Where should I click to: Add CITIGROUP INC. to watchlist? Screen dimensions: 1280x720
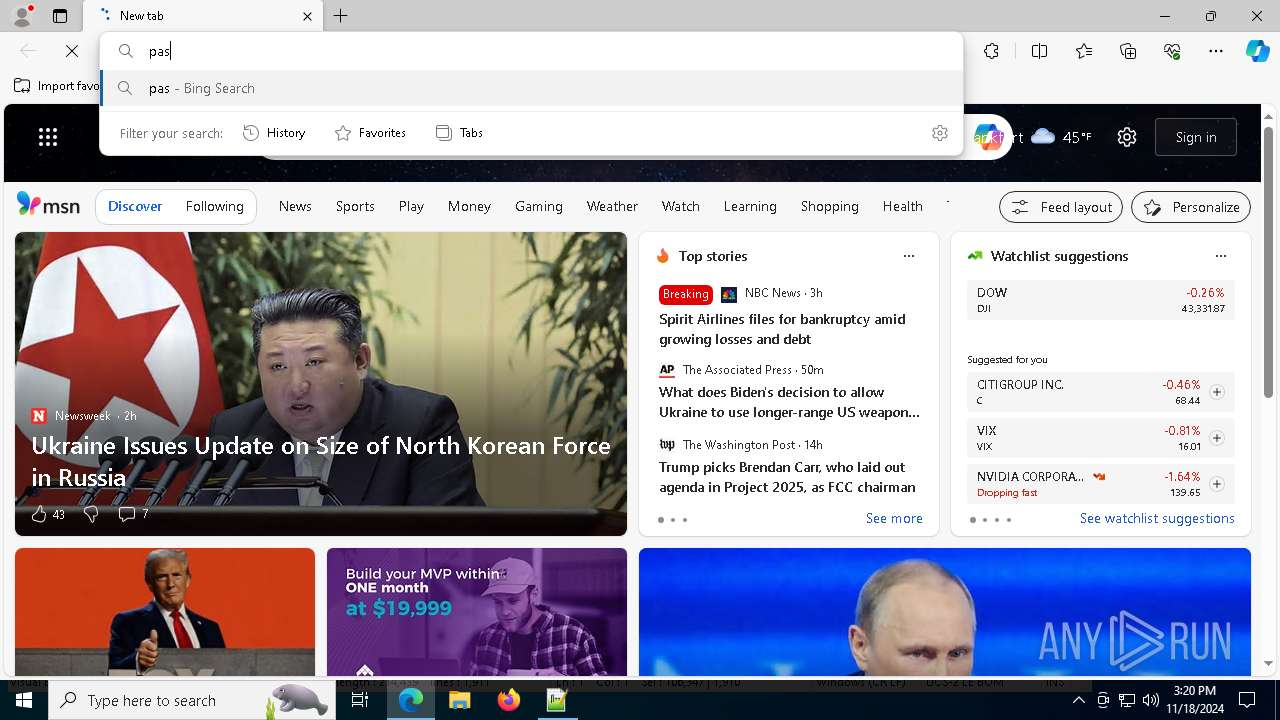[1217, 392]
